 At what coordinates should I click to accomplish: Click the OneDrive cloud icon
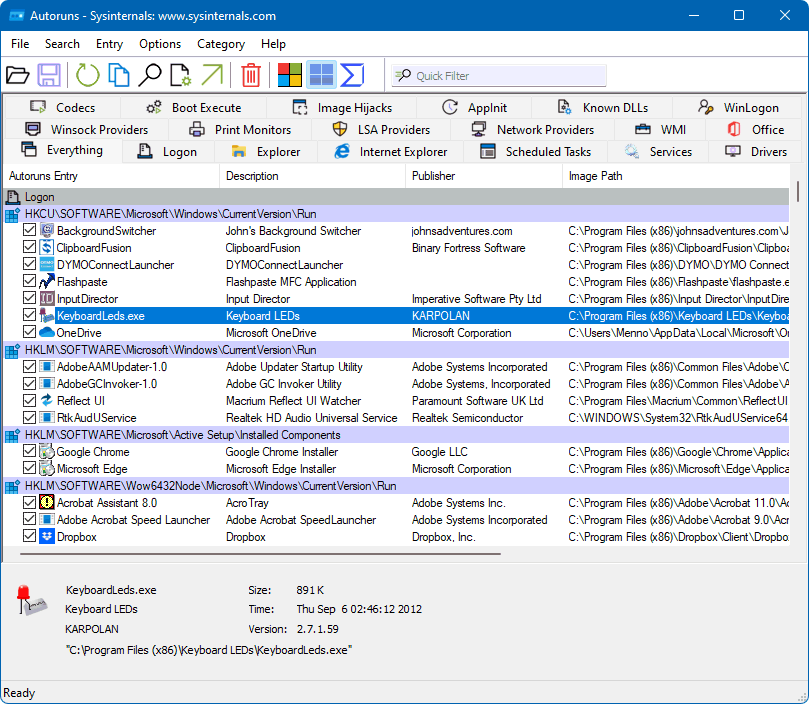(x=47, y=332)
